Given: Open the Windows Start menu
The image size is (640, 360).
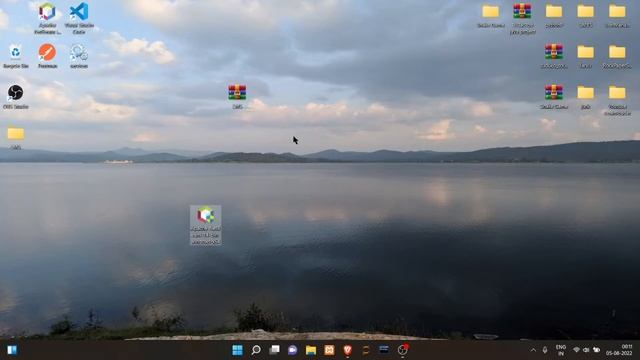Looking at the screenshot, I should pos(237,350).
